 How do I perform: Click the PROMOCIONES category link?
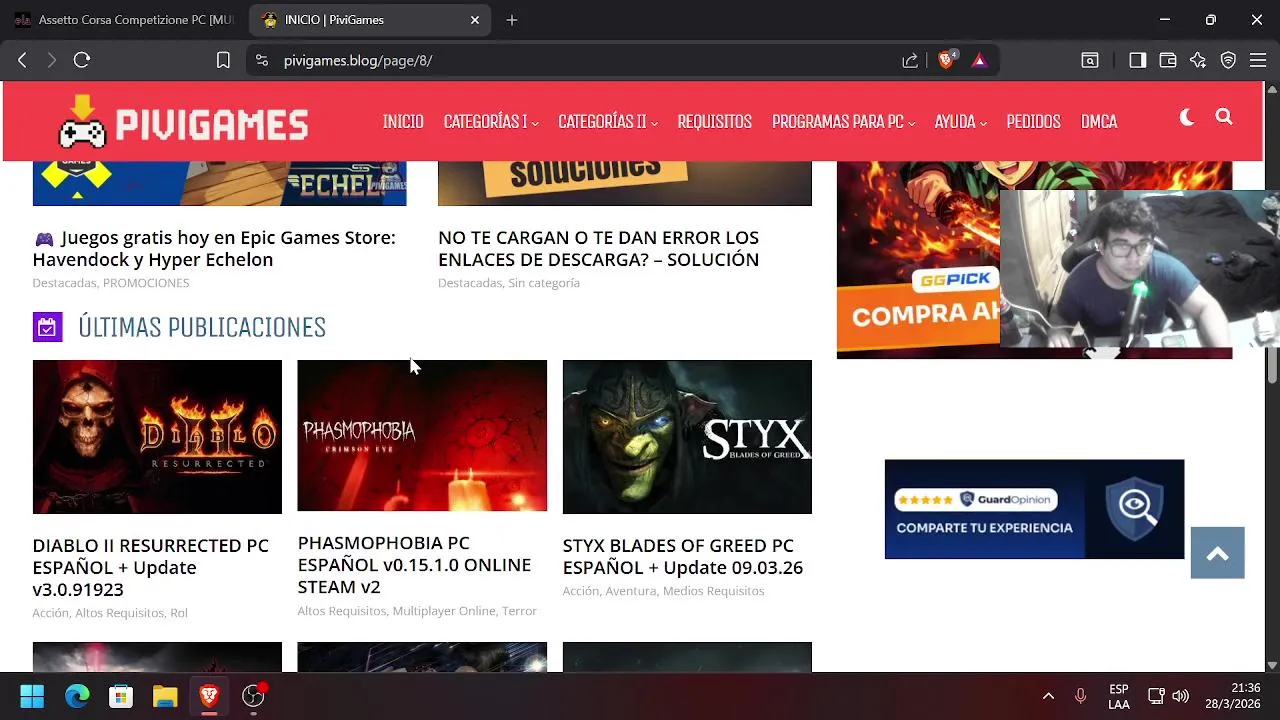tap(146, 283)
